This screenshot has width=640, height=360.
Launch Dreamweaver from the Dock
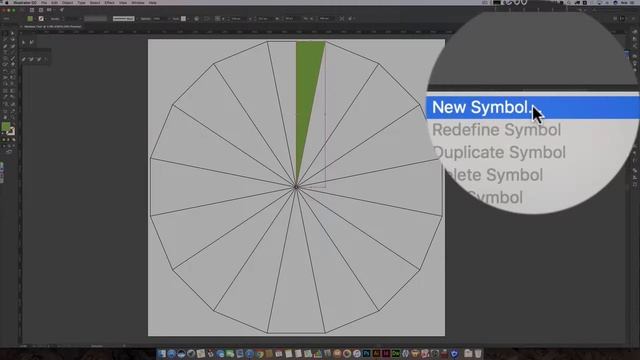396,353
